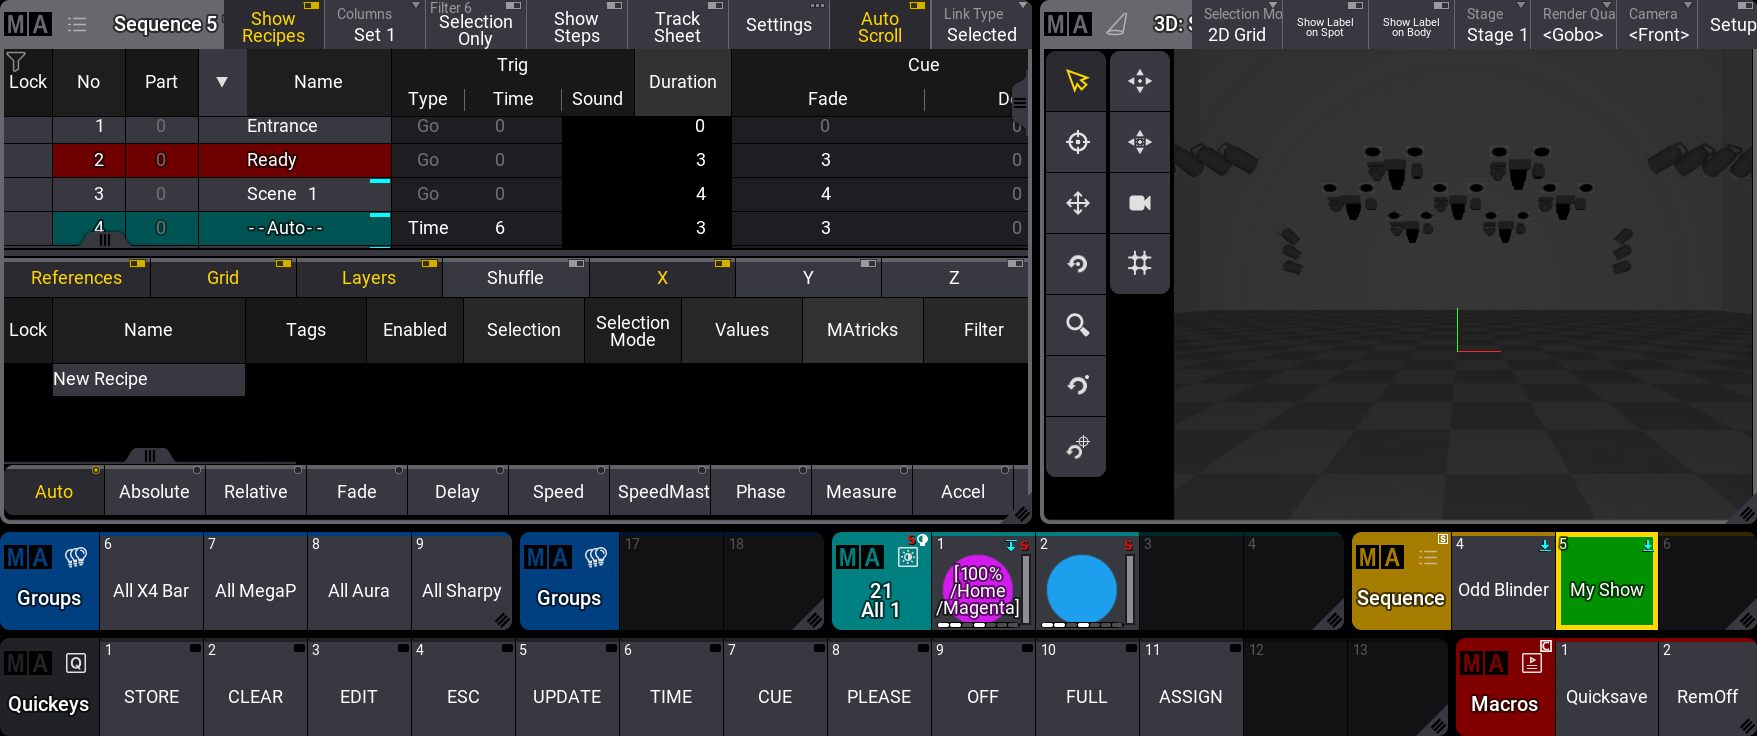
Task: Switch to the Absolute layer tab
Action: (154, 492)
